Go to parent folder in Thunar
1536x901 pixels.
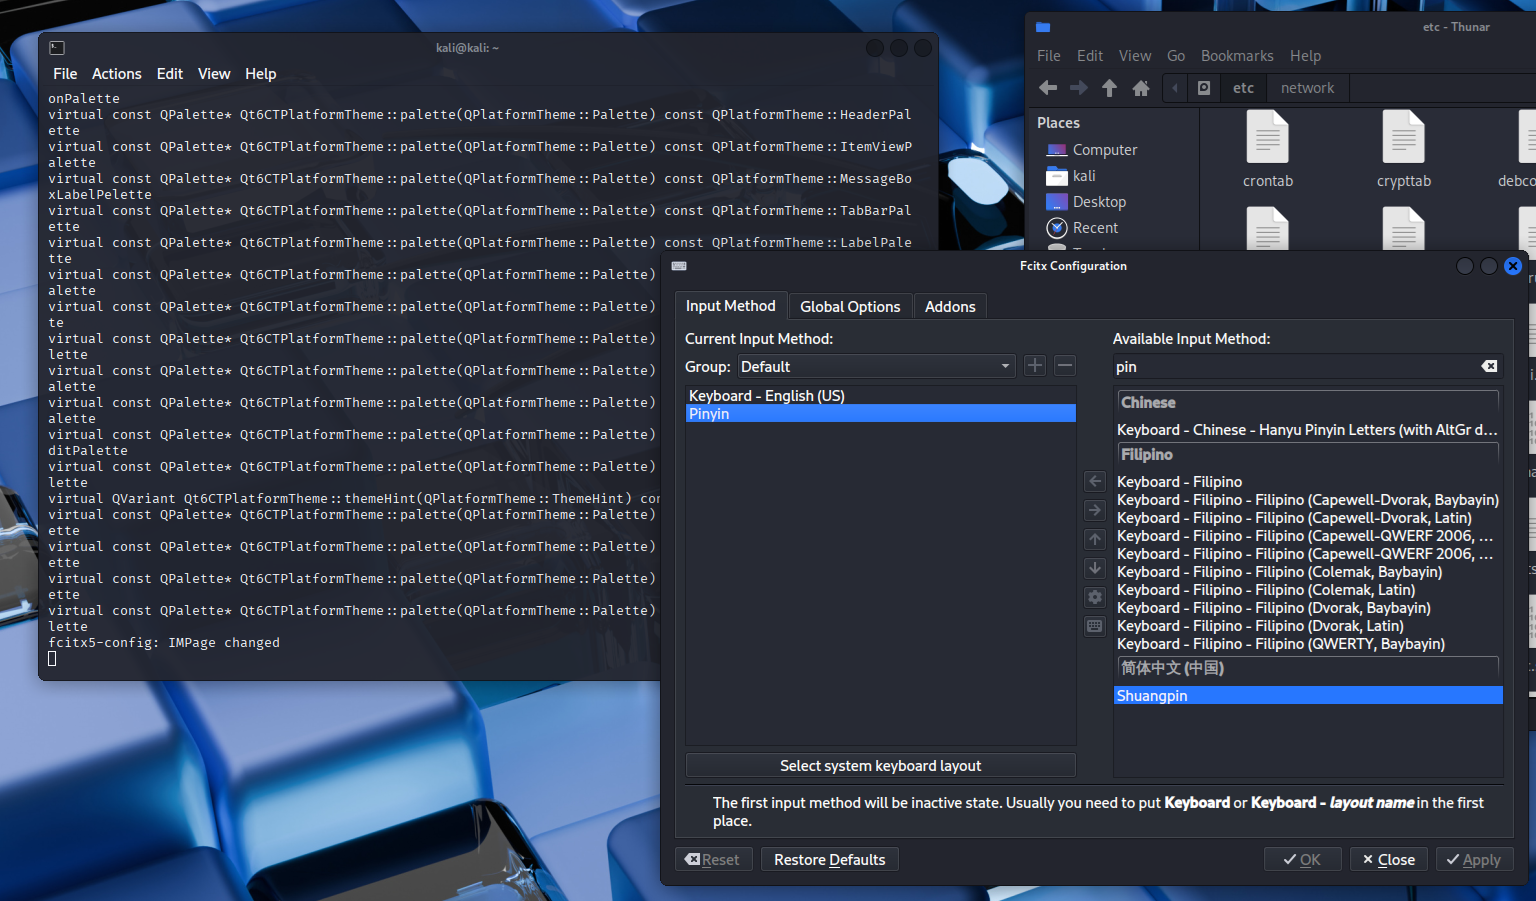click(1109, 88)
